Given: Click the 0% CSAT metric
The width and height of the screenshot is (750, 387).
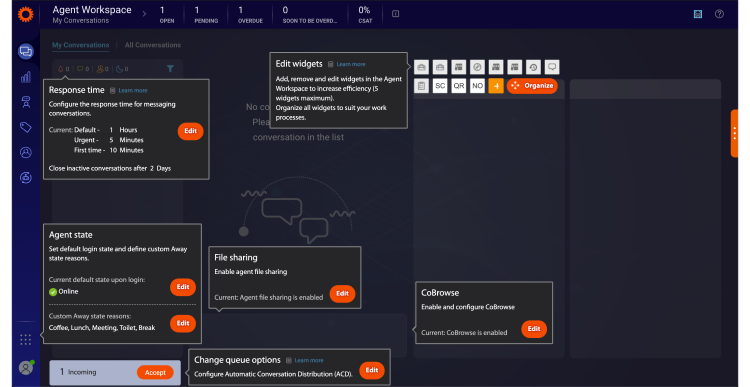Looking at the screenshot, I should tap(365, 14).
